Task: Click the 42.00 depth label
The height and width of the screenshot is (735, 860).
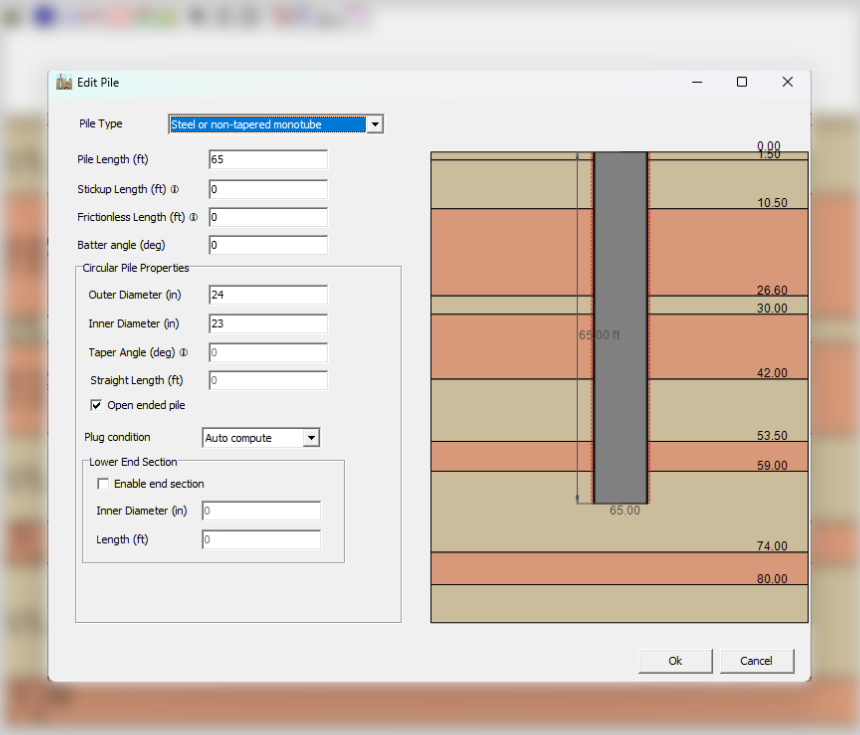Action: (x=772, y=373)
